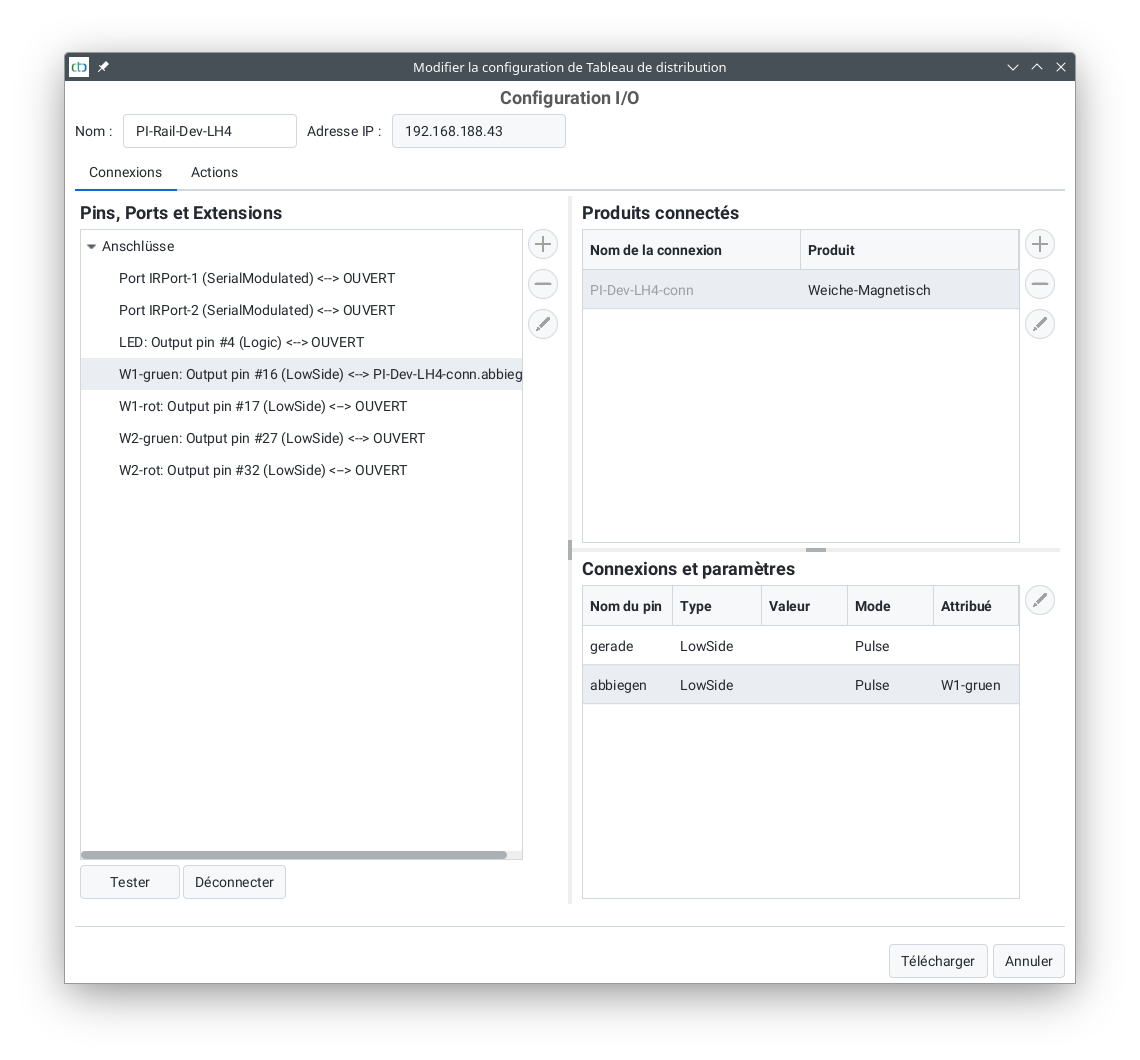
Task: Cancel the dialog with Annuler
Action: tap(1028, 961)
